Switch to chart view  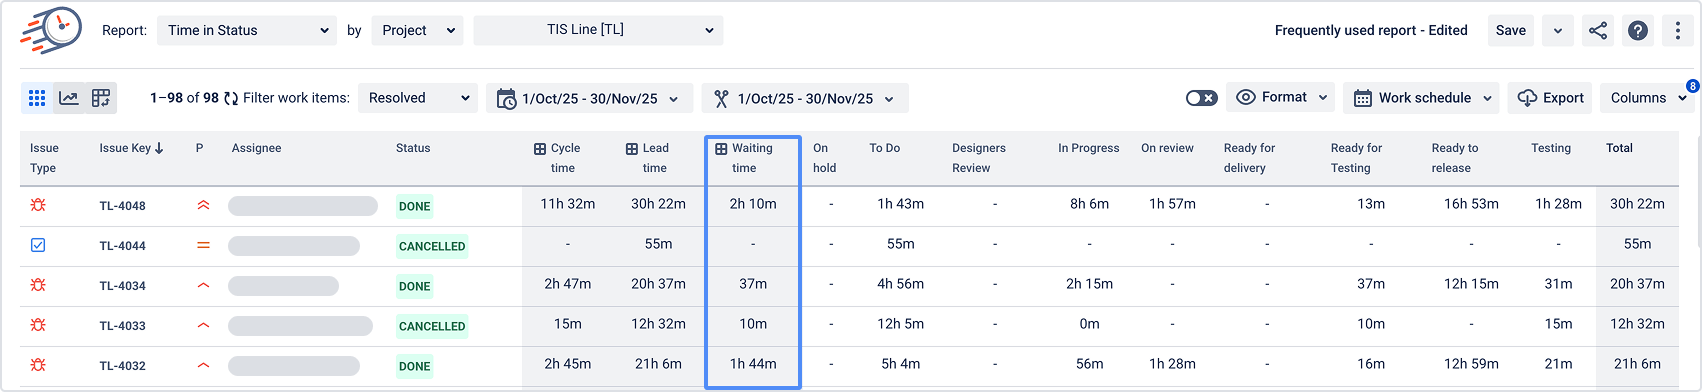click(69, 98)
